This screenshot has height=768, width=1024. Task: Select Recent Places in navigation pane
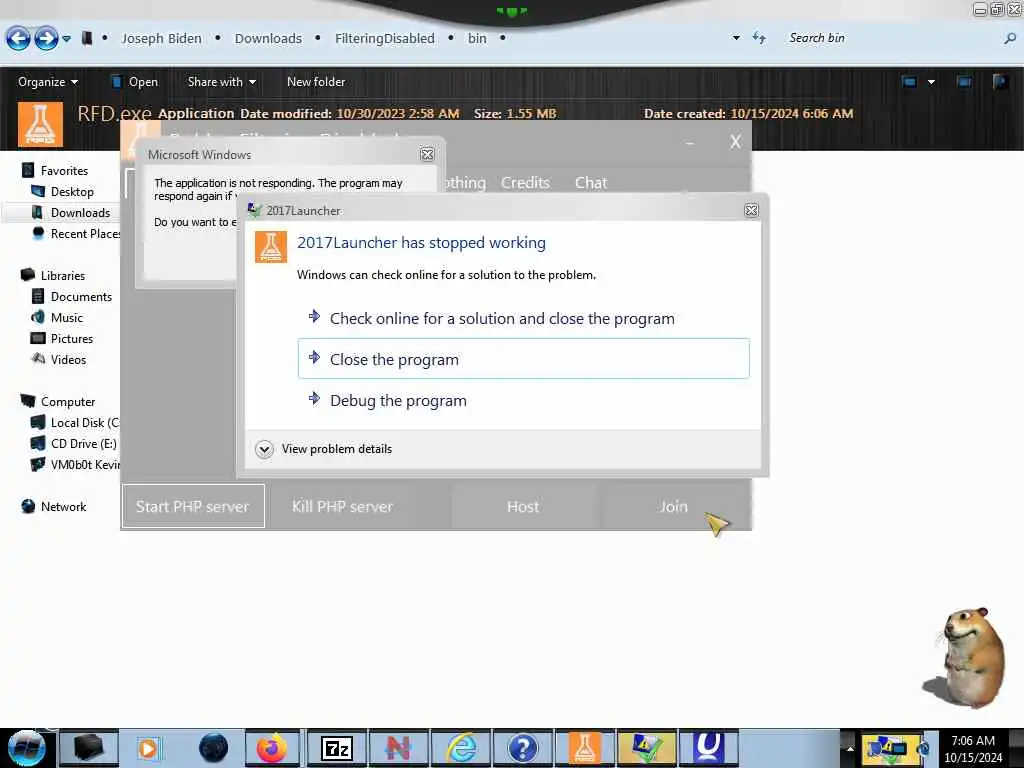85,234
